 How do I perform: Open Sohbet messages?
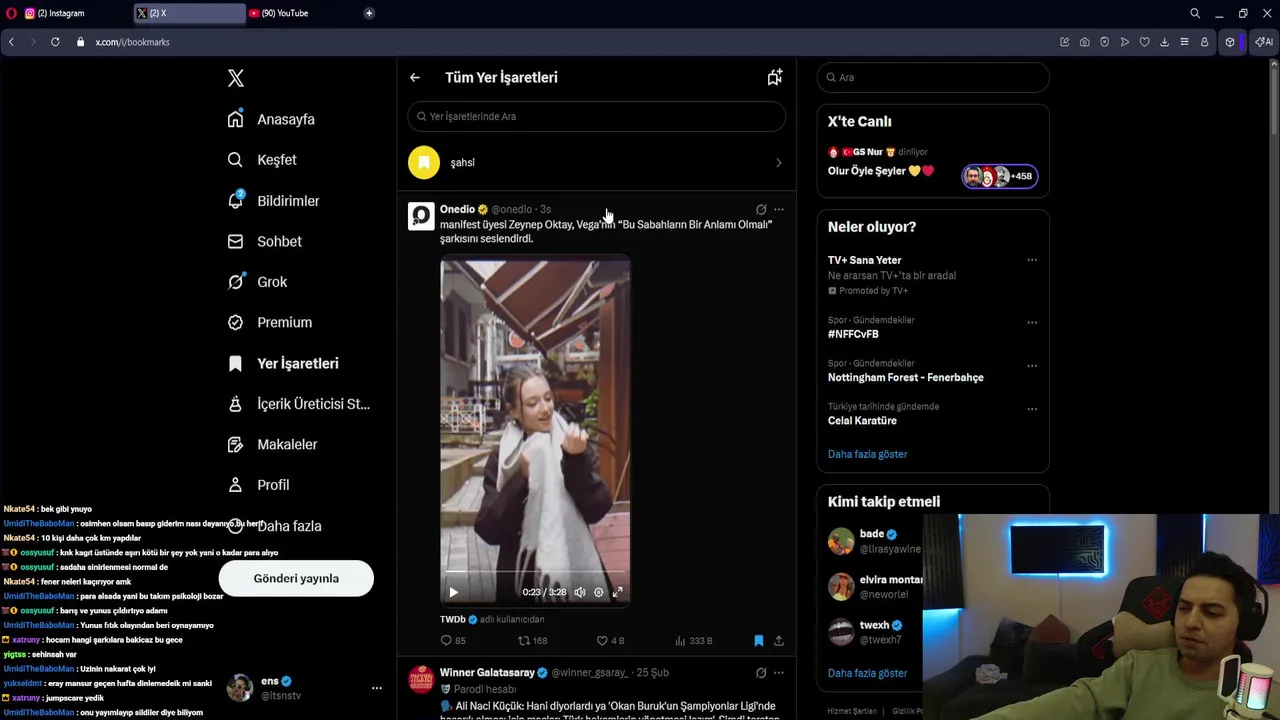(264, 241)
